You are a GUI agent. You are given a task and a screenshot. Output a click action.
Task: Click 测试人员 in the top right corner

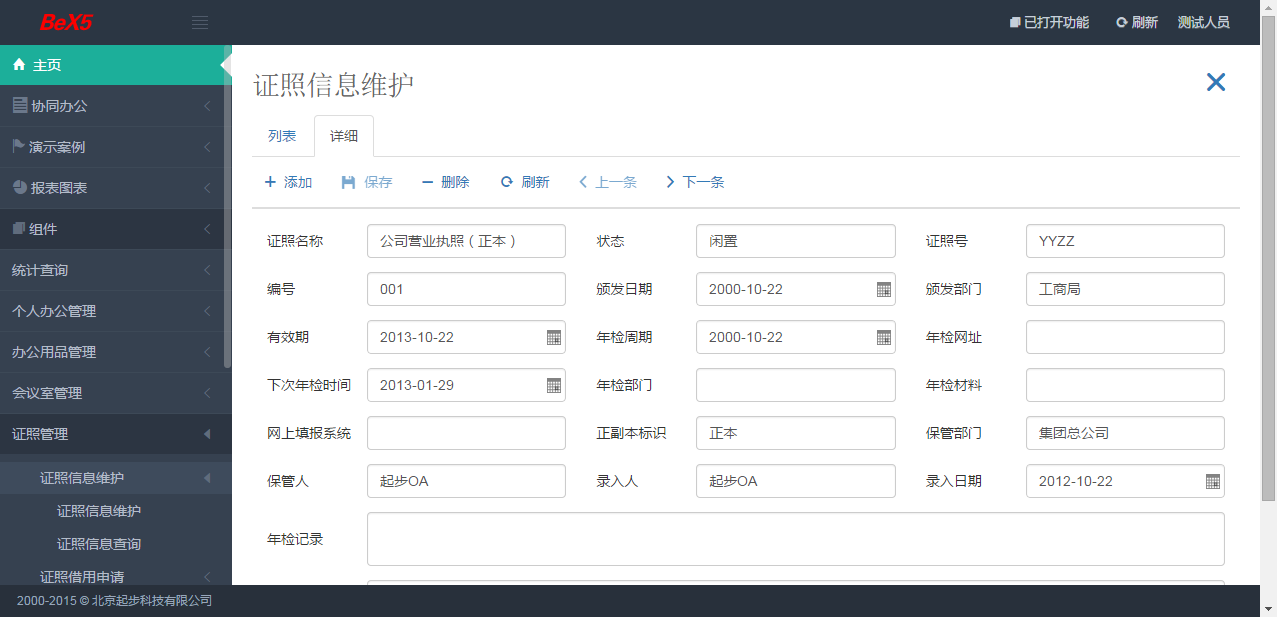1203,21
